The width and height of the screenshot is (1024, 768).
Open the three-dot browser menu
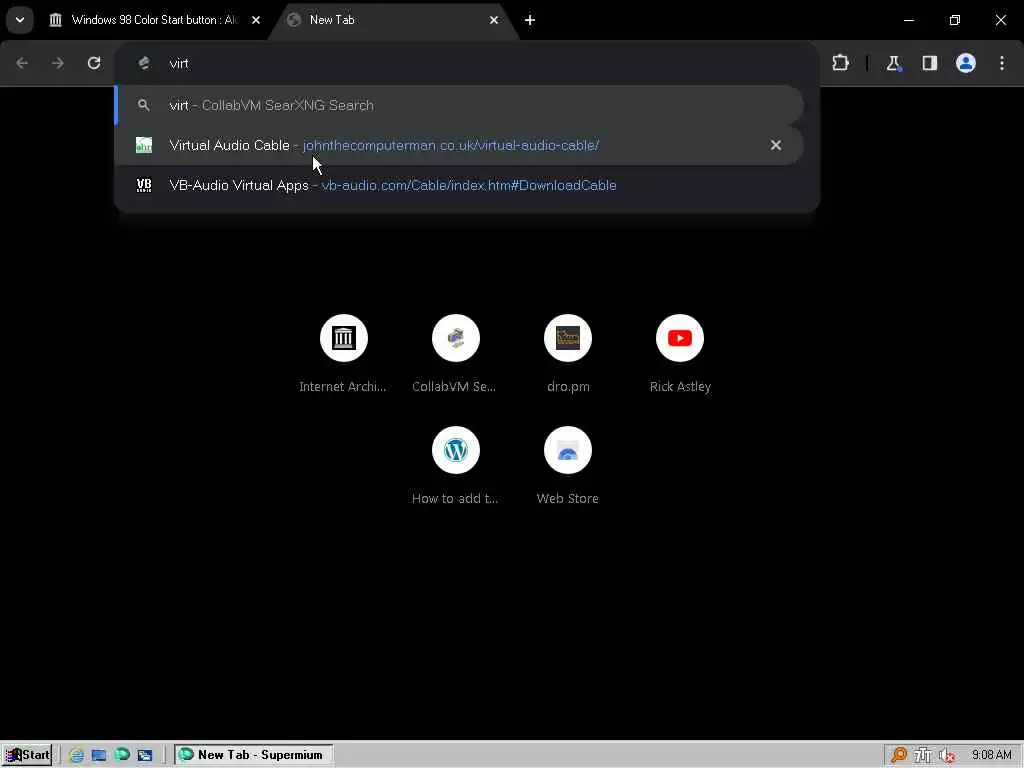click(x=1002, y=63)
